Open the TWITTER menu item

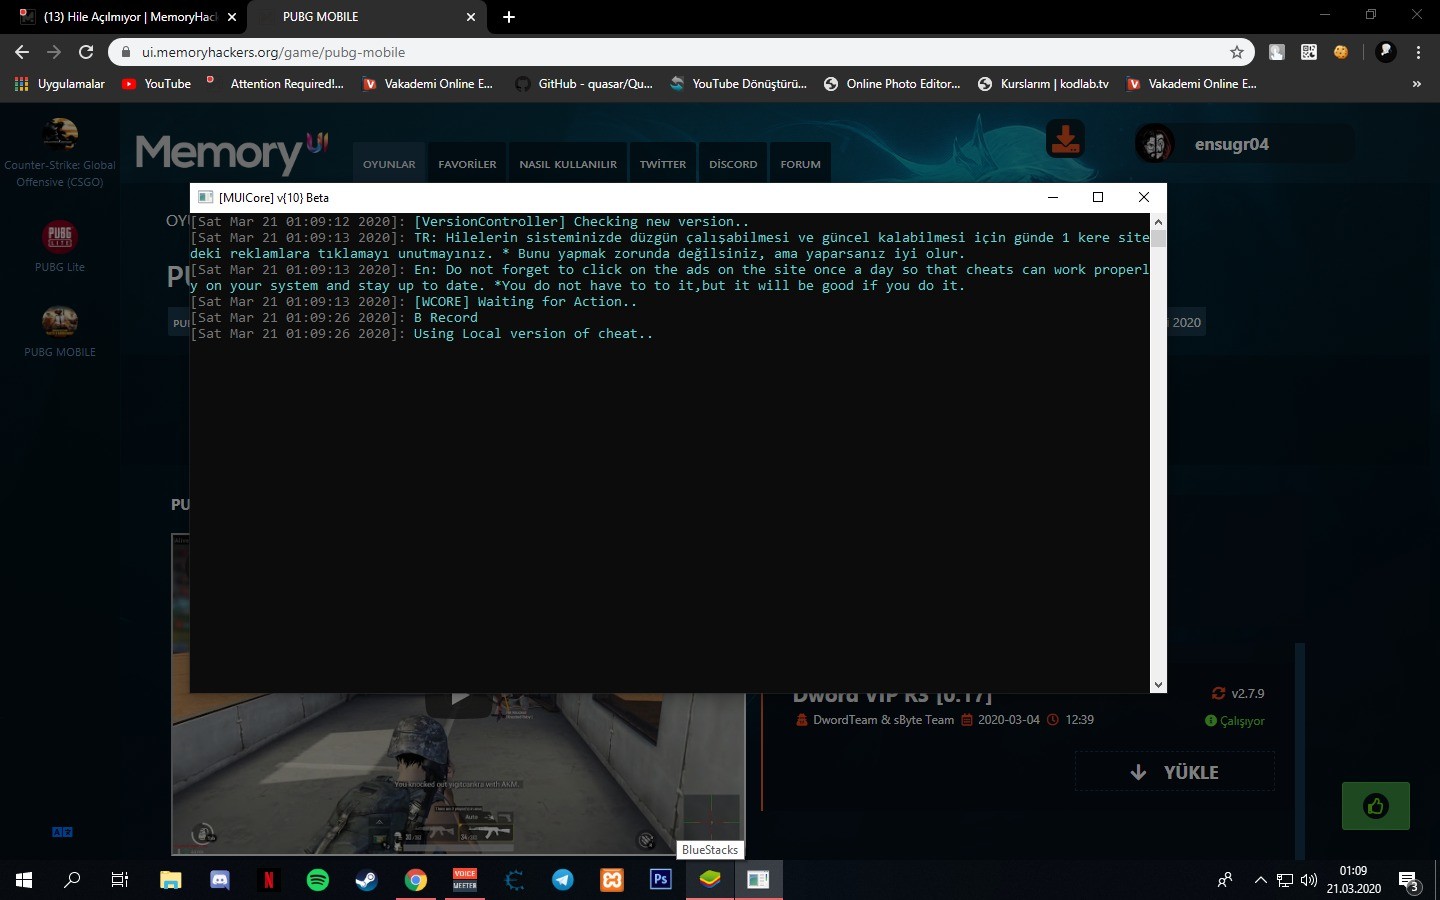point(663,164)
